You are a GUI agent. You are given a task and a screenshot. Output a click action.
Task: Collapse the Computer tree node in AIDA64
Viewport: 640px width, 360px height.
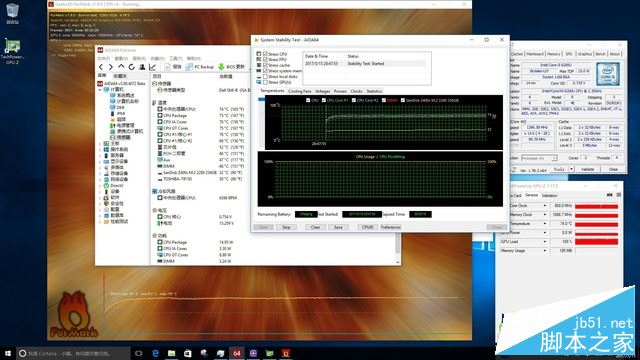tap(100, 89)
